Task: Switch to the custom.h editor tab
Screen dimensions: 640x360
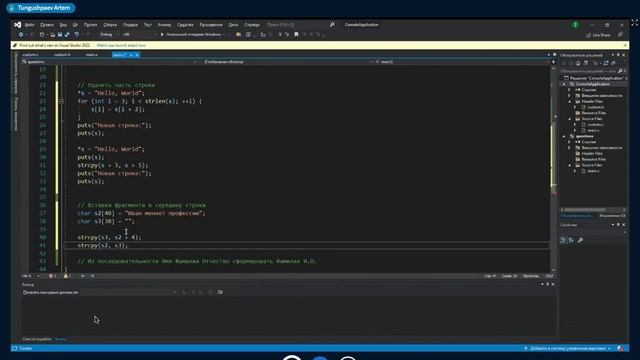Action: coord(62,55)
